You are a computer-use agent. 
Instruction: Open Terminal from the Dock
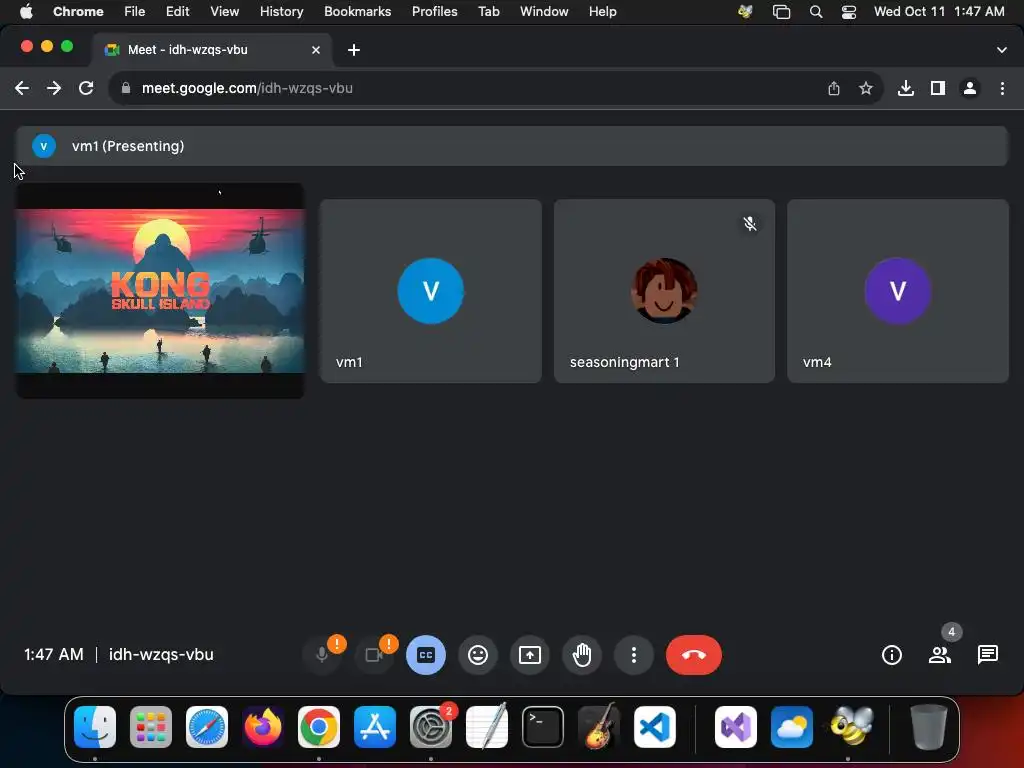(x=543, y=727)
